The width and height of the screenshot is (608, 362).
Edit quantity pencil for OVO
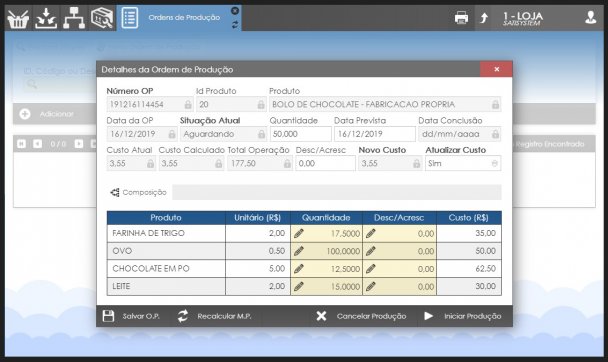tap(299, 251)
